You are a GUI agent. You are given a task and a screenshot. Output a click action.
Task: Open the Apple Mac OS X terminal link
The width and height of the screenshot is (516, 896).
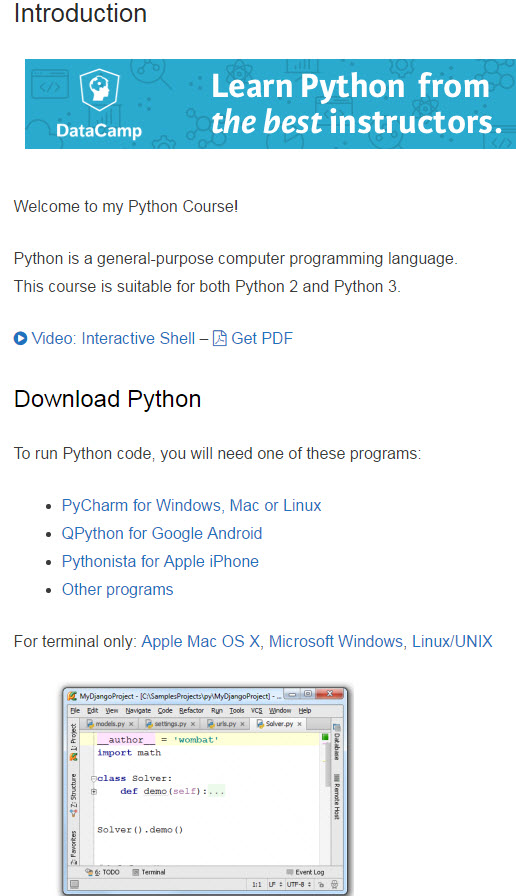click(201, 642)
